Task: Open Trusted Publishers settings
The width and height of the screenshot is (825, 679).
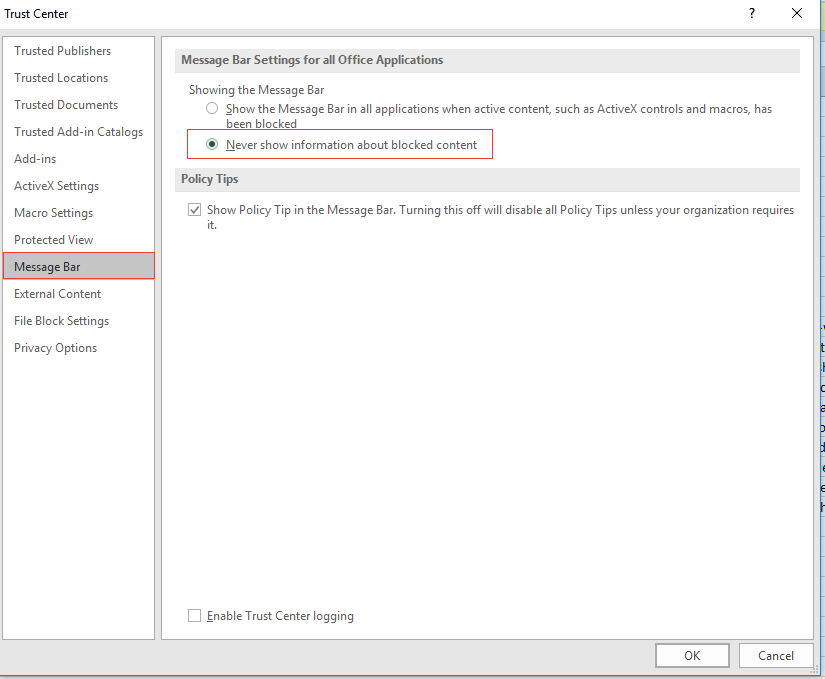Action: (x=62, y=51)
